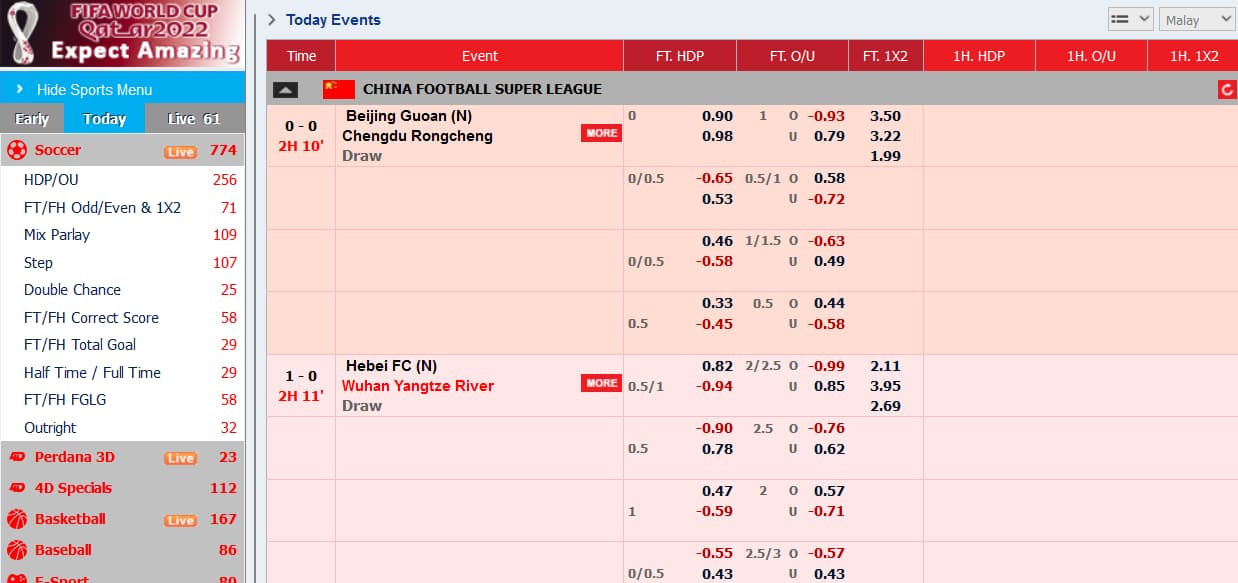Switch to the Early tab
1238x583 pixels.
coord(32,118)
